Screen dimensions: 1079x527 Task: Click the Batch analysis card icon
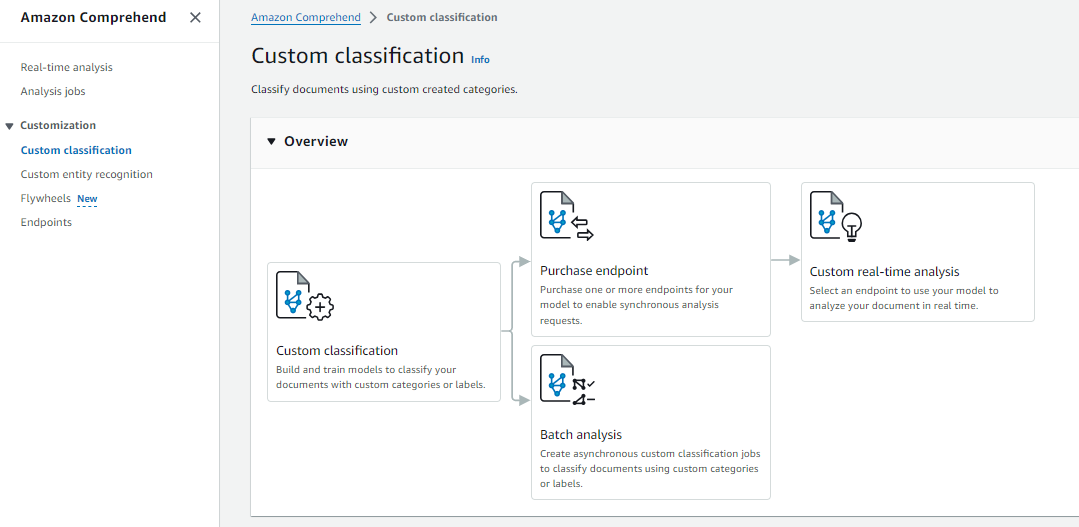tap(568, 379)
